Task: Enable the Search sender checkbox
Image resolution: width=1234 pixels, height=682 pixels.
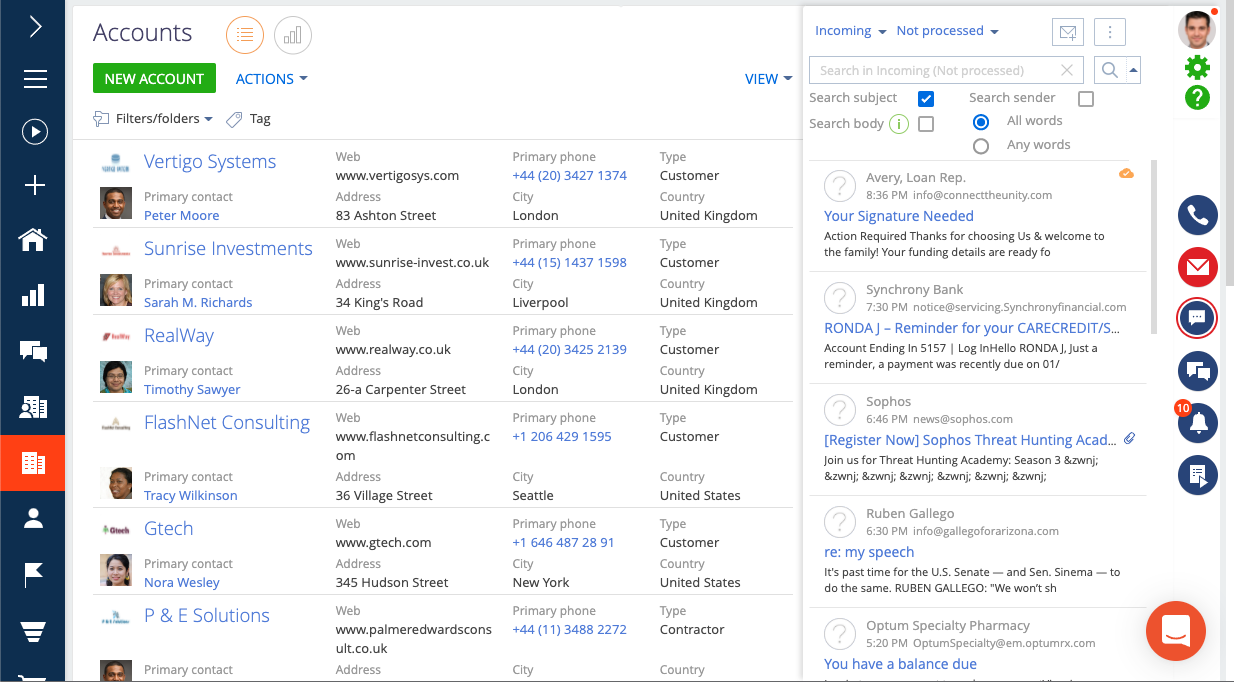Action: [x=1084, y=97]
